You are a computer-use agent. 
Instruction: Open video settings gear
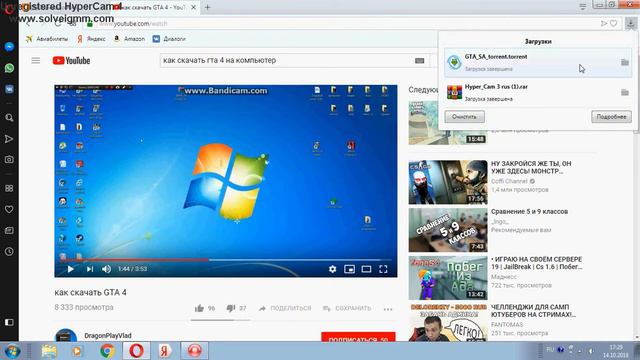333,269
